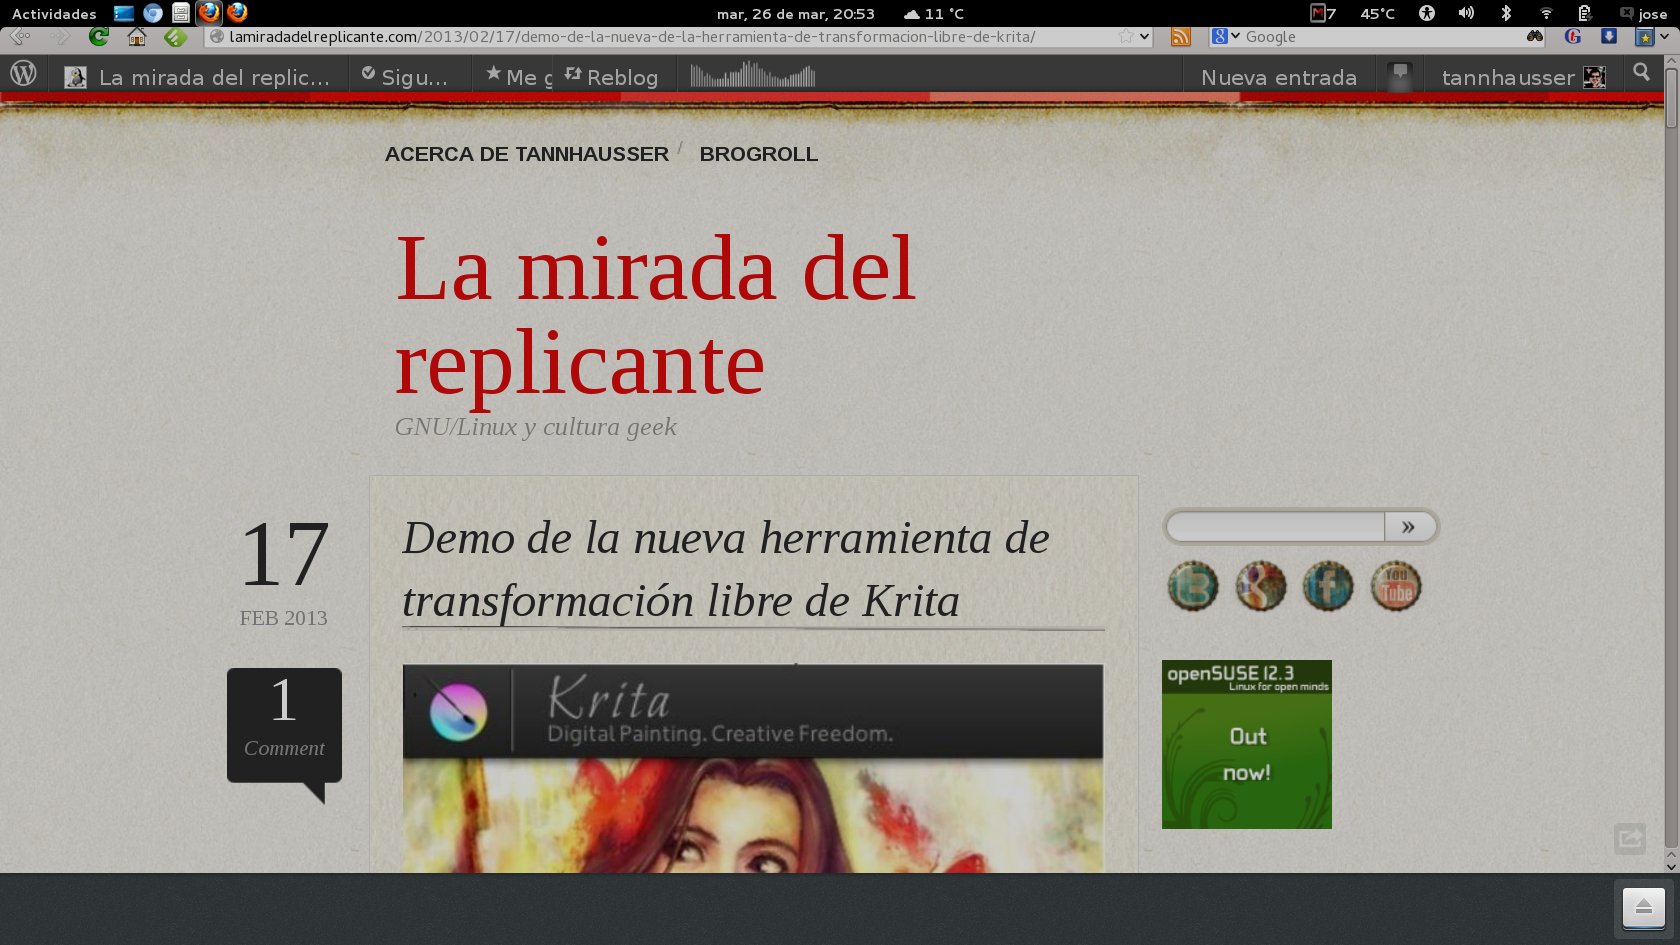
Task: Open the file manager icon in the top panel
Action: (x=181, y=13)
